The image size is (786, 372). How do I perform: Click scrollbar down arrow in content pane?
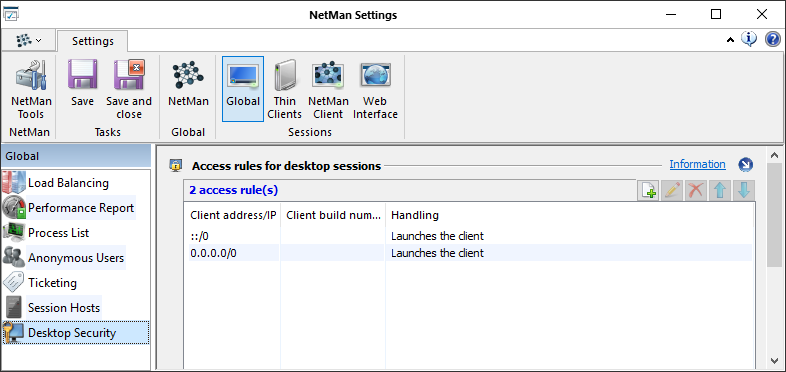(x=774, y=360)
